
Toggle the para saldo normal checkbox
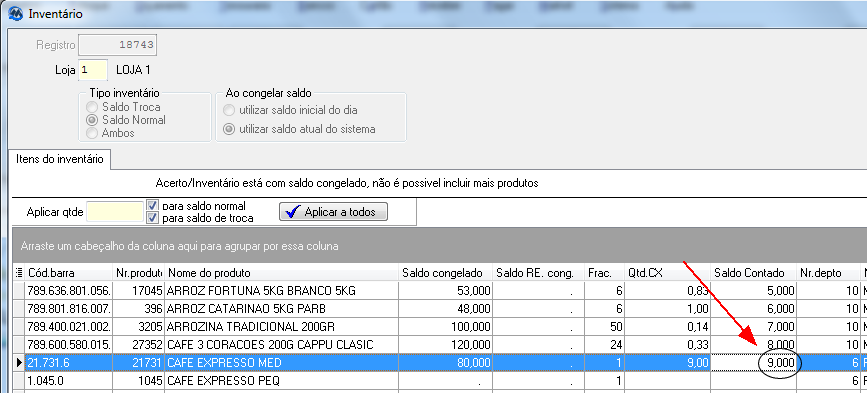pos(153,206)
